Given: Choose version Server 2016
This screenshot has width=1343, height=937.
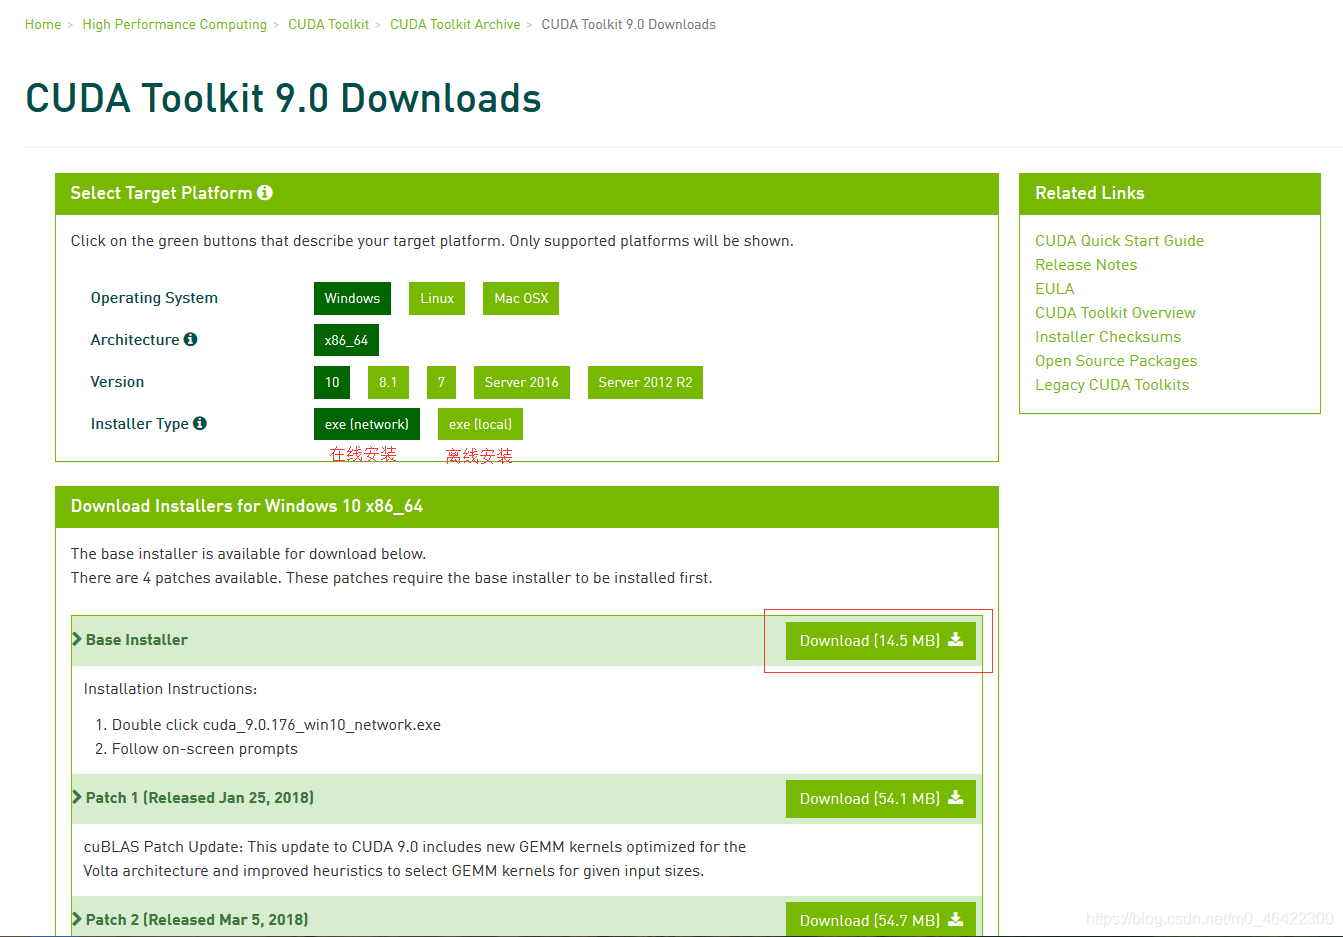Looking at the screenshot, I should tap(522, 382).
